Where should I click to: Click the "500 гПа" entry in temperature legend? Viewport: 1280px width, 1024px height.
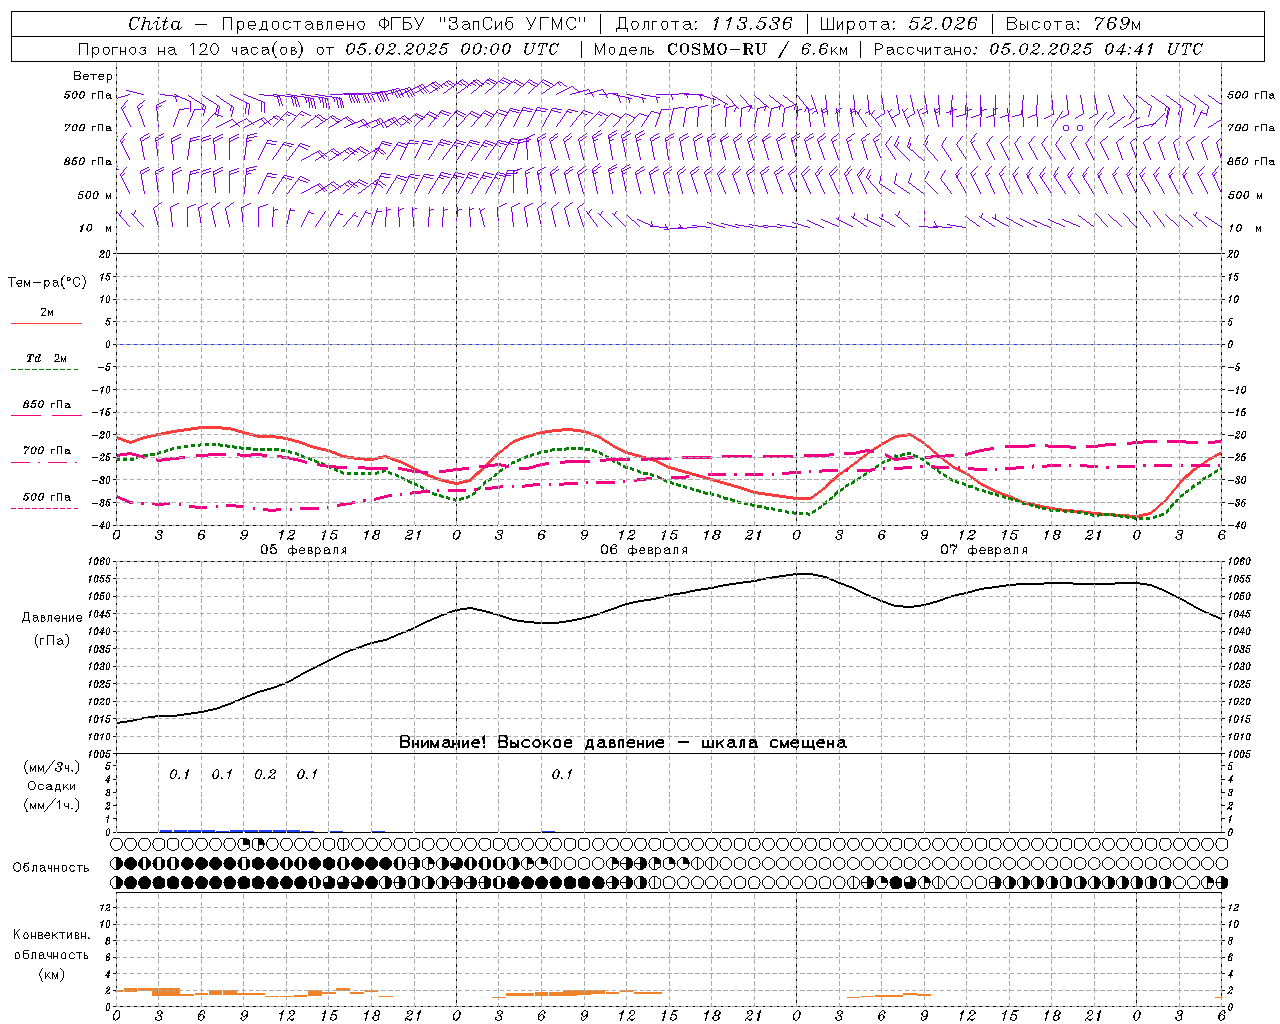click(47, 497)
